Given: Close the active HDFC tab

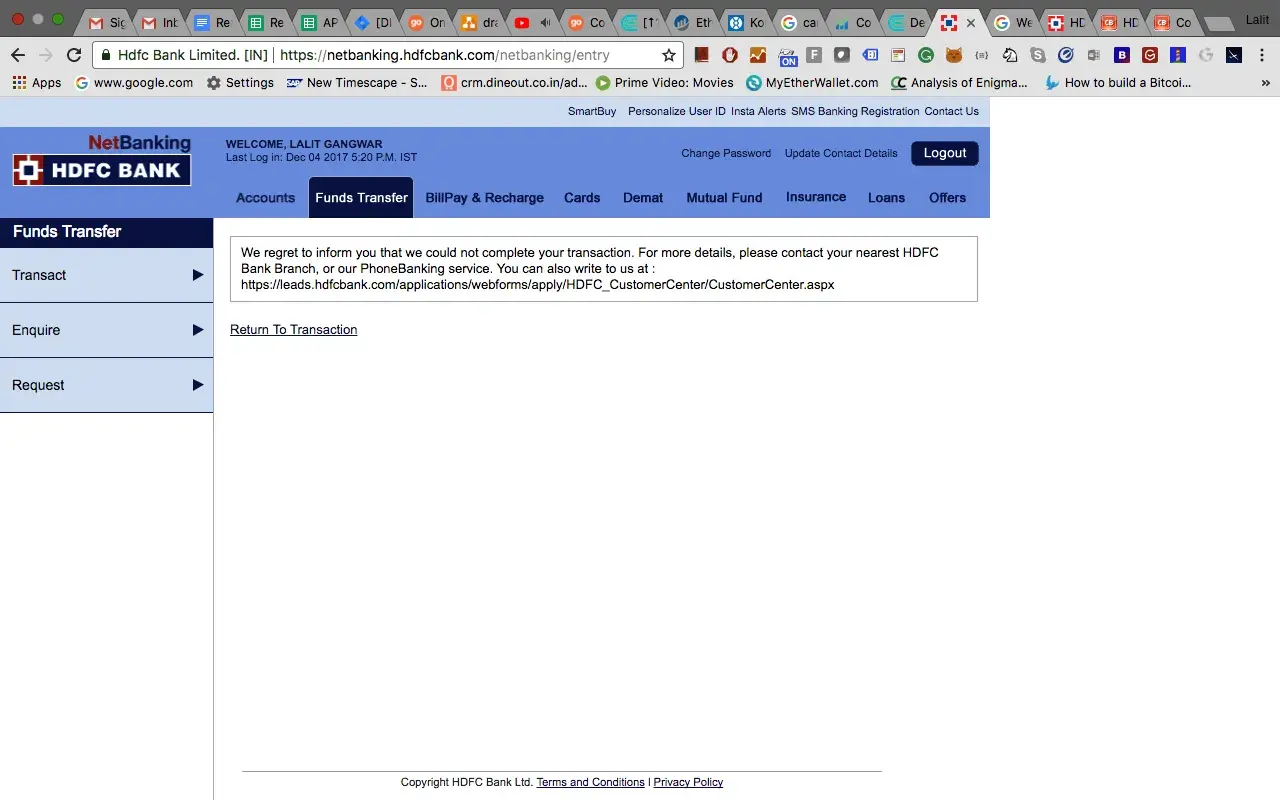Looking at the screenshot, I should tap(970, 22).
